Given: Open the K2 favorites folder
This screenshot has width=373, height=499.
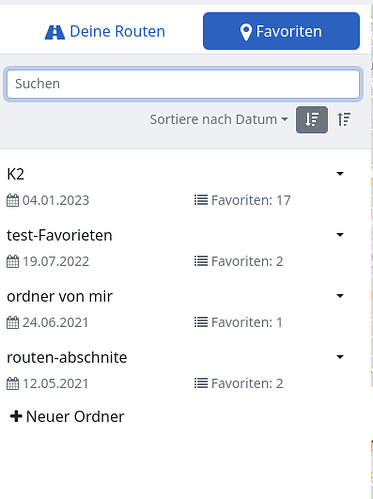Looking at the screenshot, I should (15, 174).
